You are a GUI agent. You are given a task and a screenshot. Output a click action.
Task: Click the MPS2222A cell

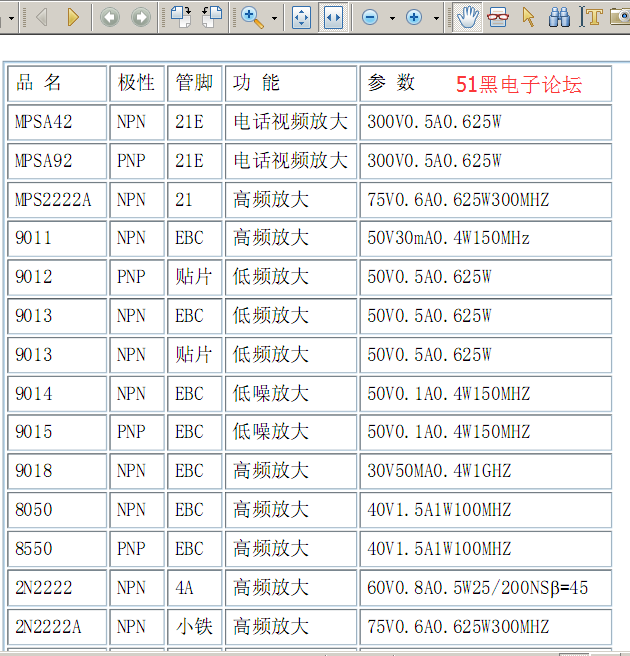[57, 200]
